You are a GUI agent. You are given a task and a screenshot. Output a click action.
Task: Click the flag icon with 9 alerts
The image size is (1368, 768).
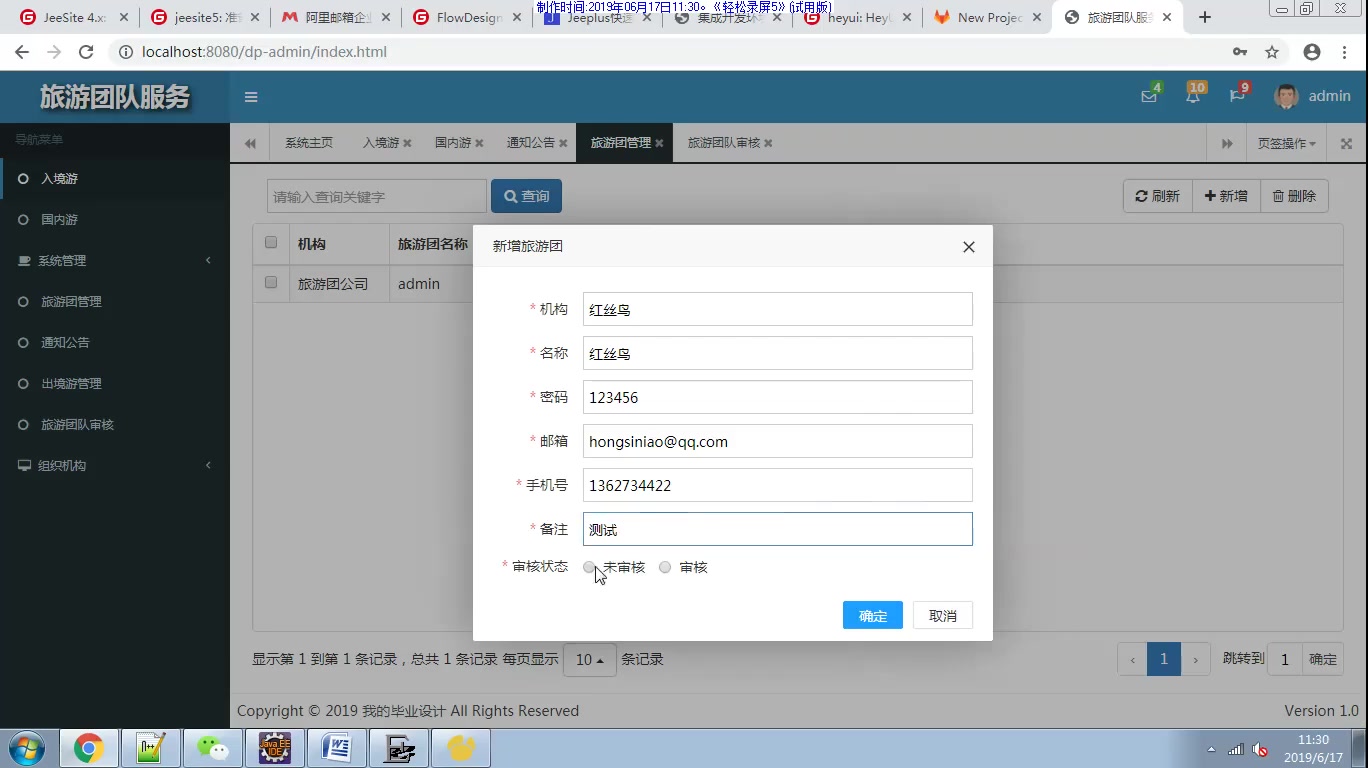coord(1236,96)
